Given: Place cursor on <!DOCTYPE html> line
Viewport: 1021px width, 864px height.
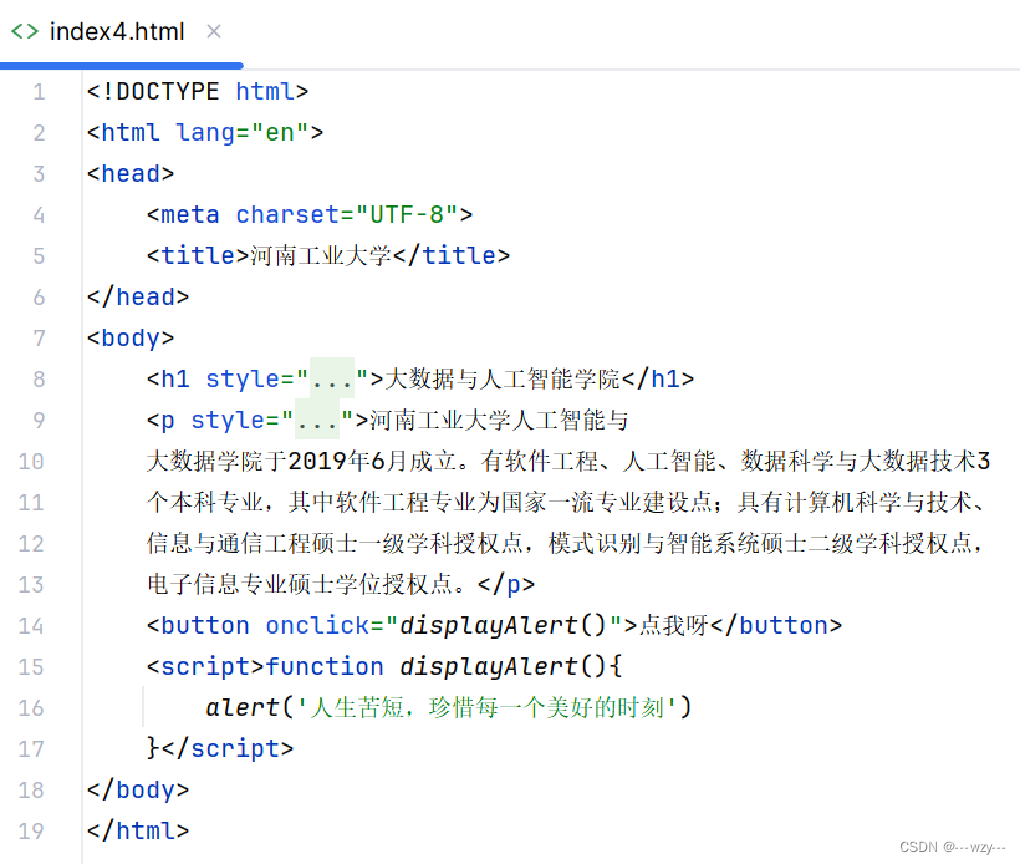Looking at the screenshot, I should pos(197,91).
